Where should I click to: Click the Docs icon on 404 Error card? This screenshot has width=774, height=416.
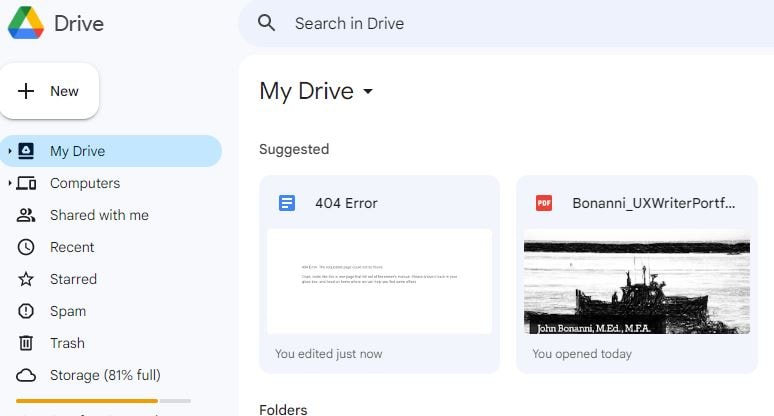287,203
